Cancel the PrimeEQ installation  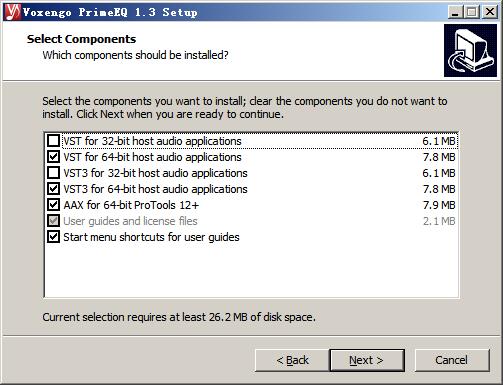click(452, 360)
